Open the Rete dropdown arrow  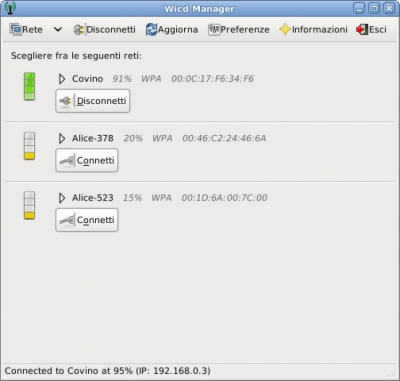(58, 29)
